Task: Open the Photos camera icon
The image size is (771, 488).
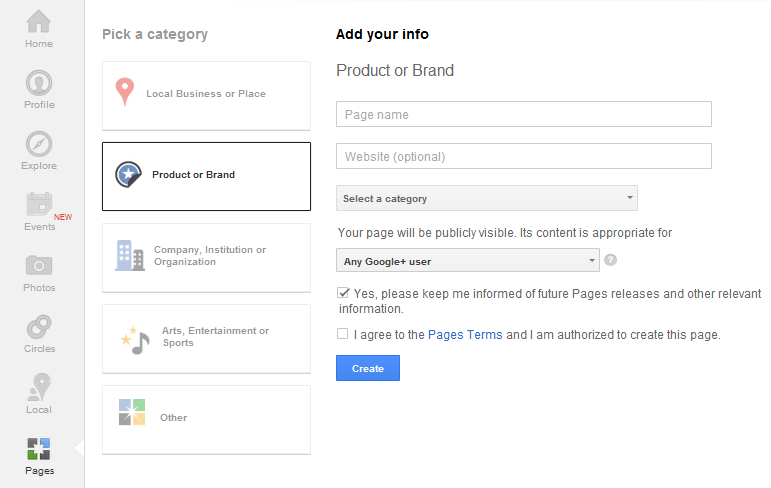Action: pyautogui.click(x=39, y=266)
